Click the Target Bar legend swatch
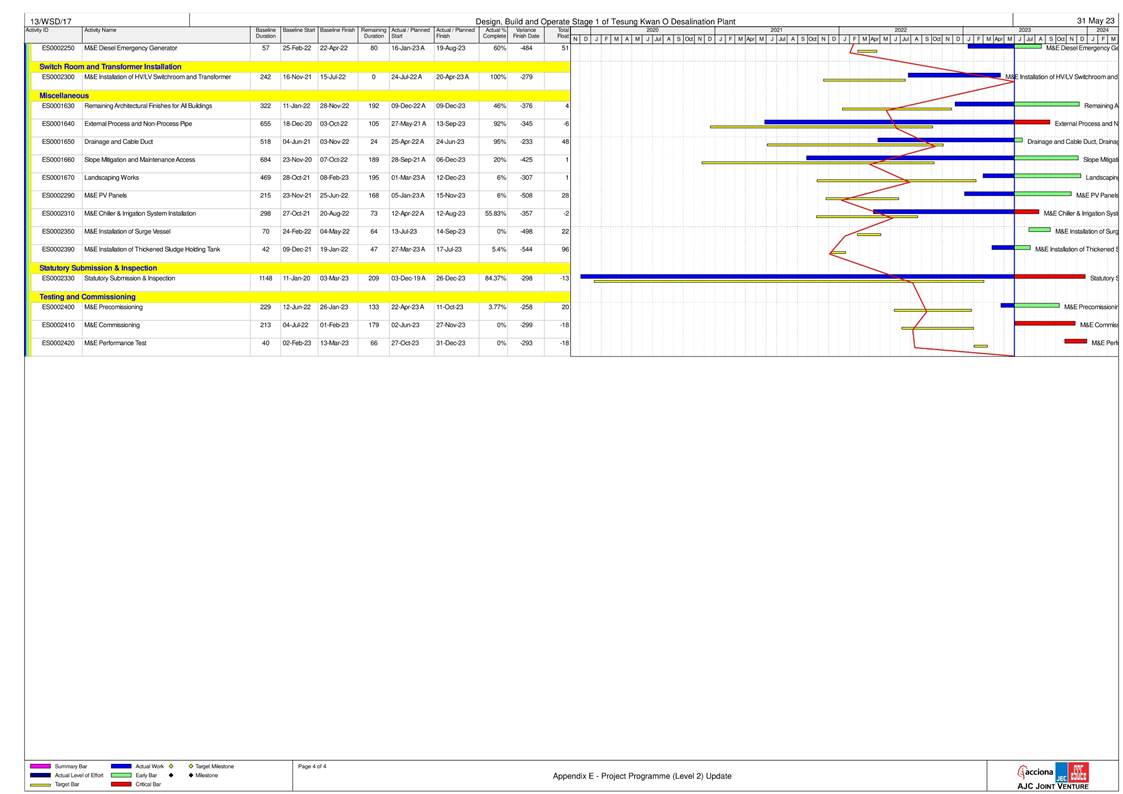 41,784
